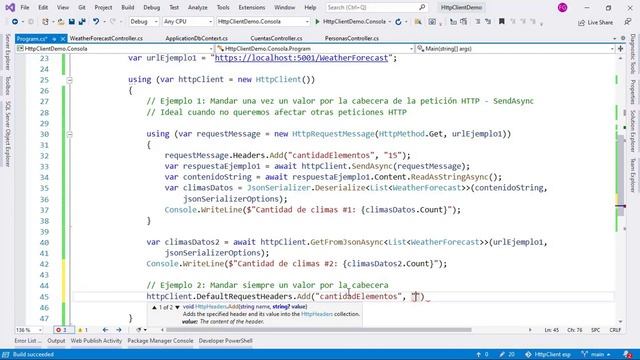Click the bookmark toolbar icon
The image size is (640, 360).
pyautogui.click(x=502, y=22)
